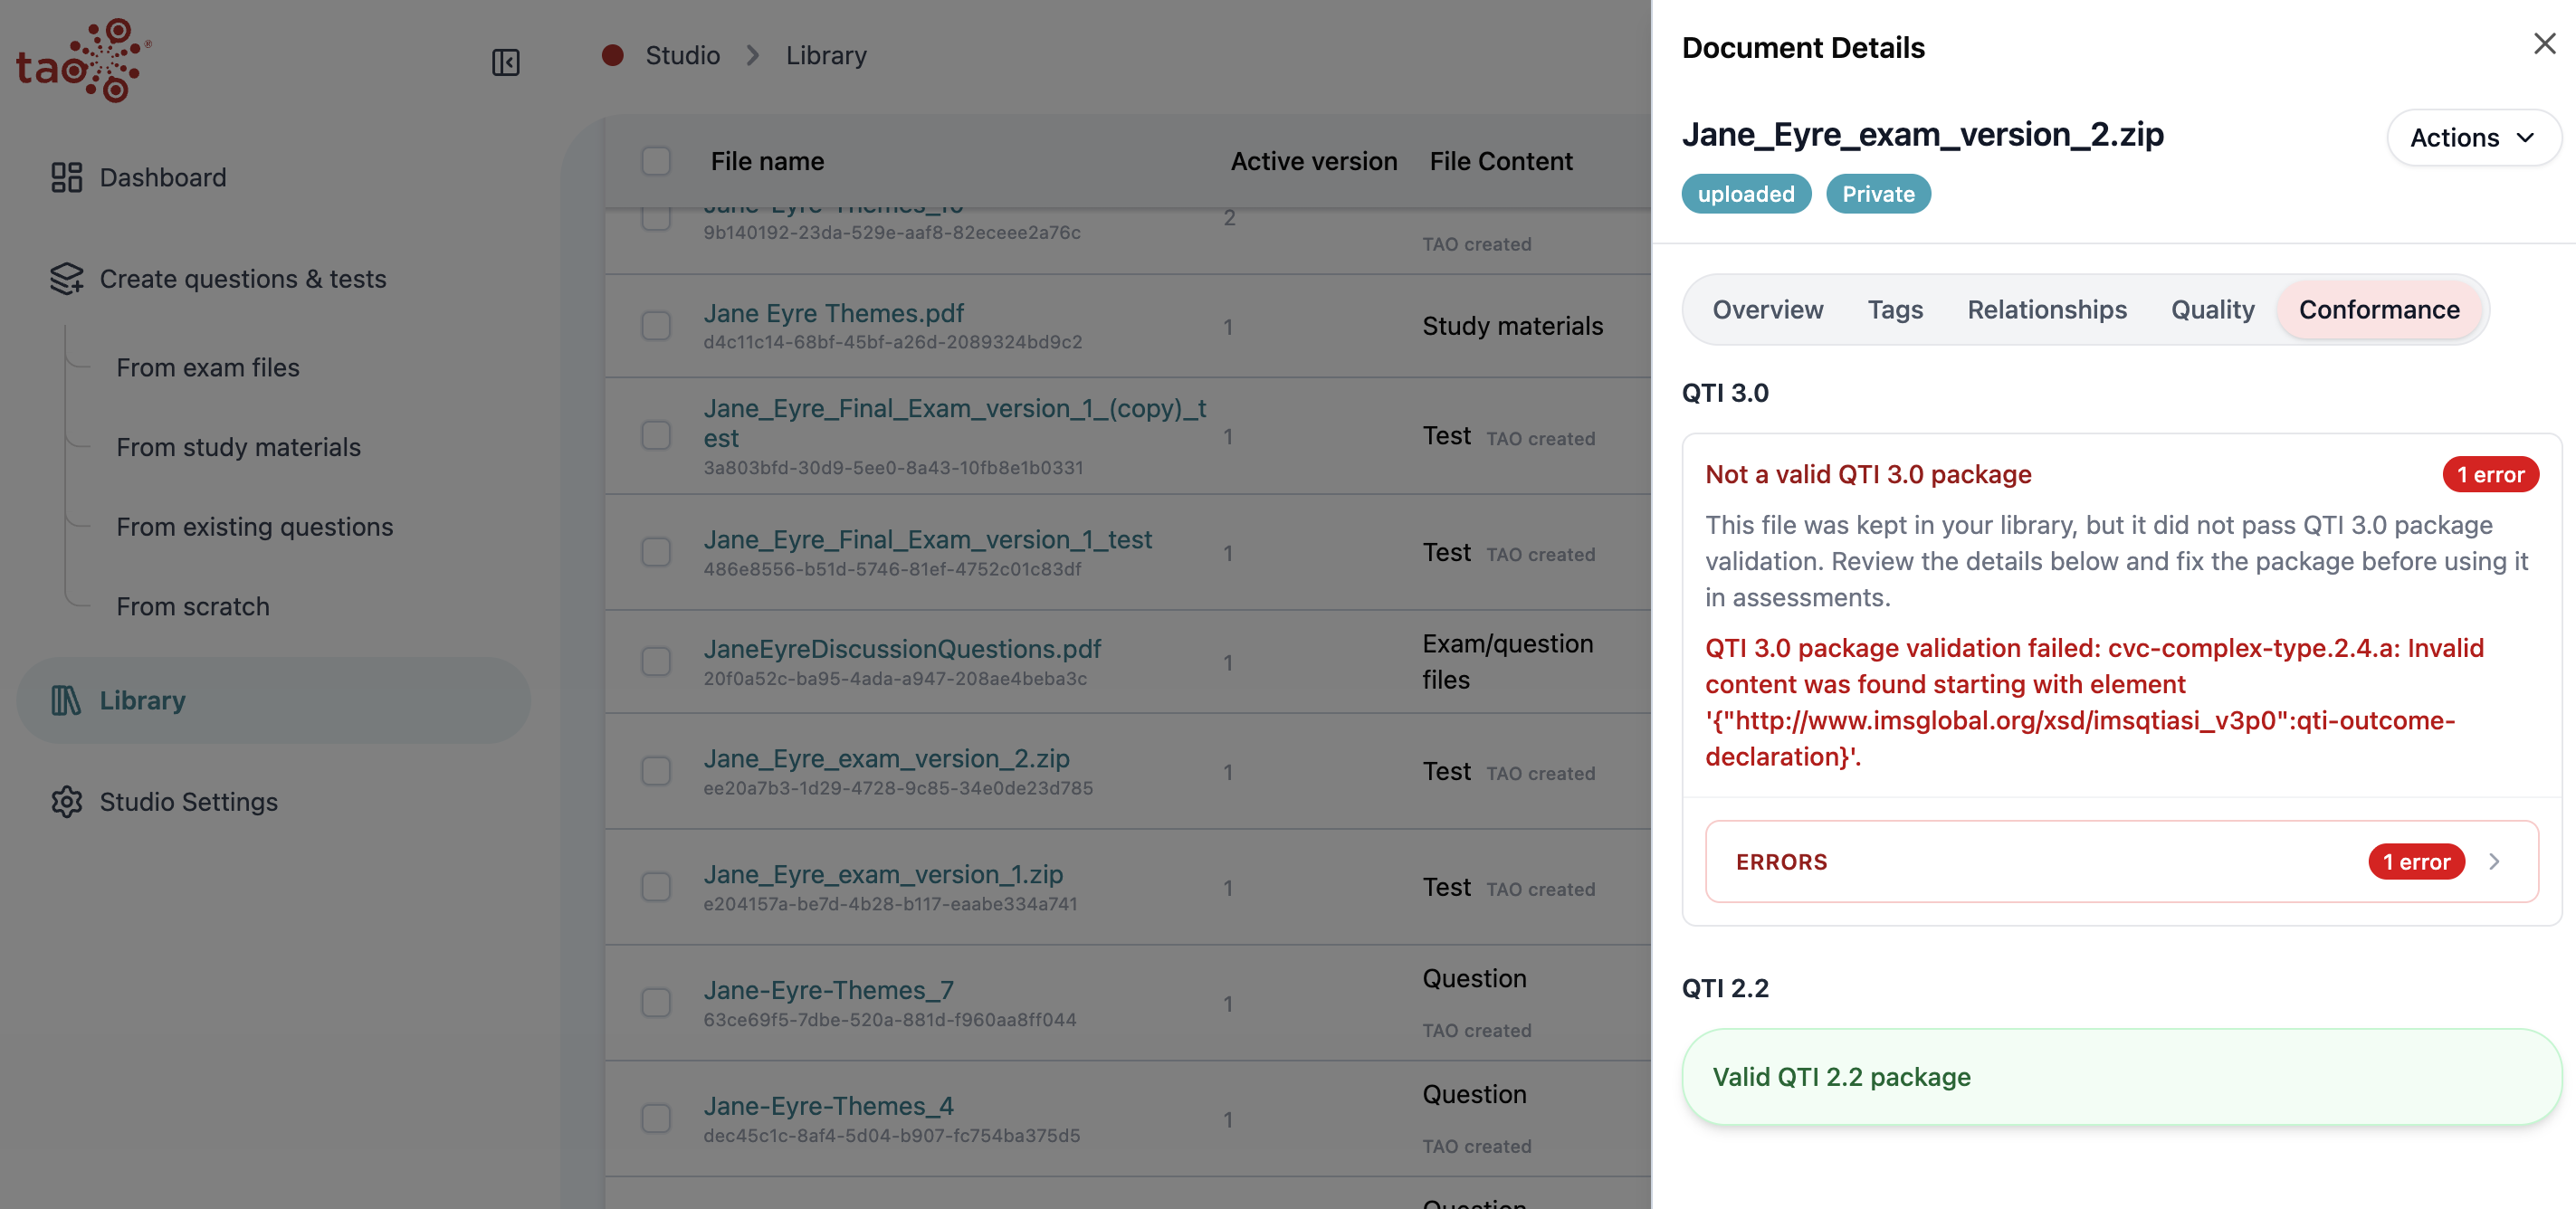Click the Library books icon
This screenshot has height=1209, width=2576.
(66, 700)
